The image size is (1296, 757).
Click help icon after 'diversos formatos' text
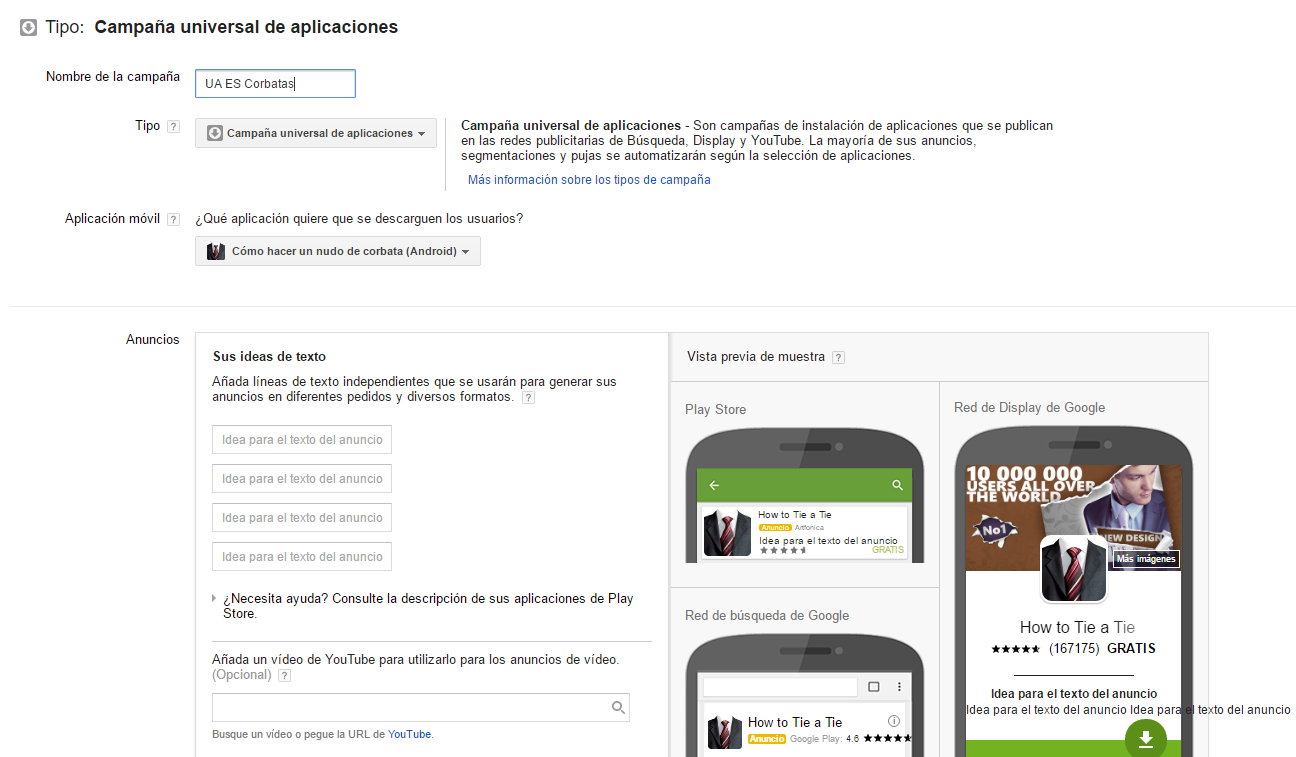(x=529, y=397)
